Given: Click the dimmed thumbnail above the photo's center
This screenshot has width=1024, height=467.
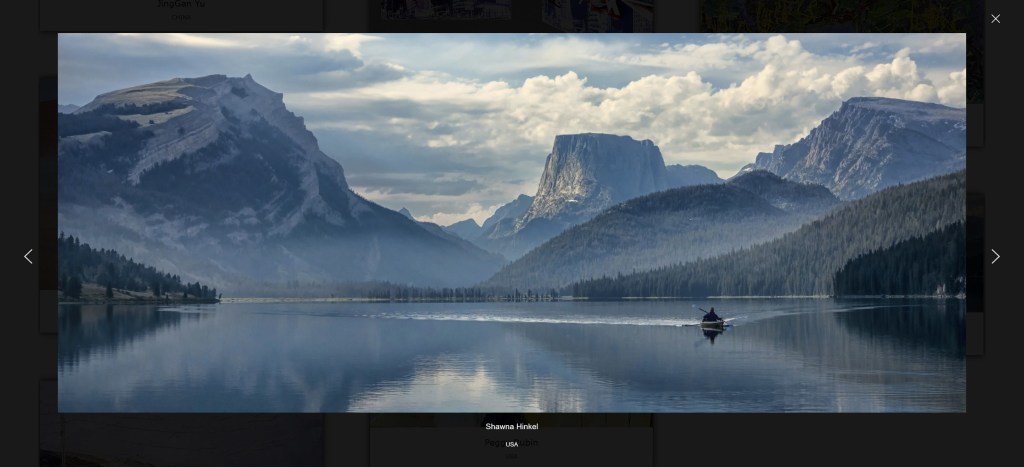Looking at the screenshot, I should coord(510,14).
